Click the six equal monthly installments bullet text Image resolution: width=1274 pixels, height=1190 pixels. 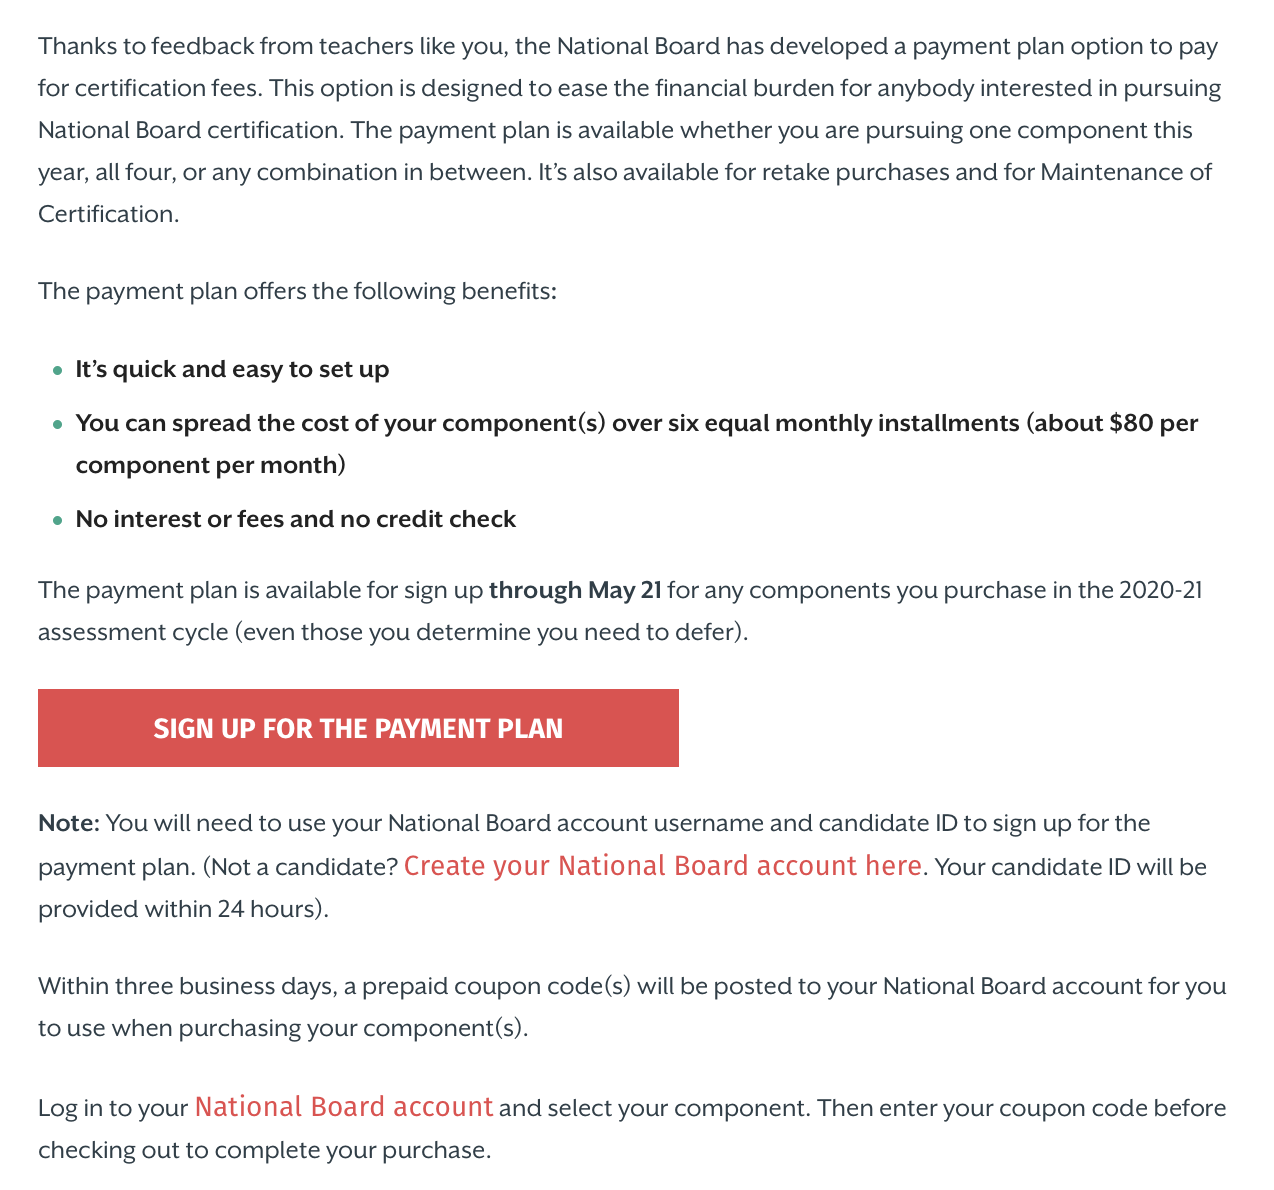pos(637,444)
